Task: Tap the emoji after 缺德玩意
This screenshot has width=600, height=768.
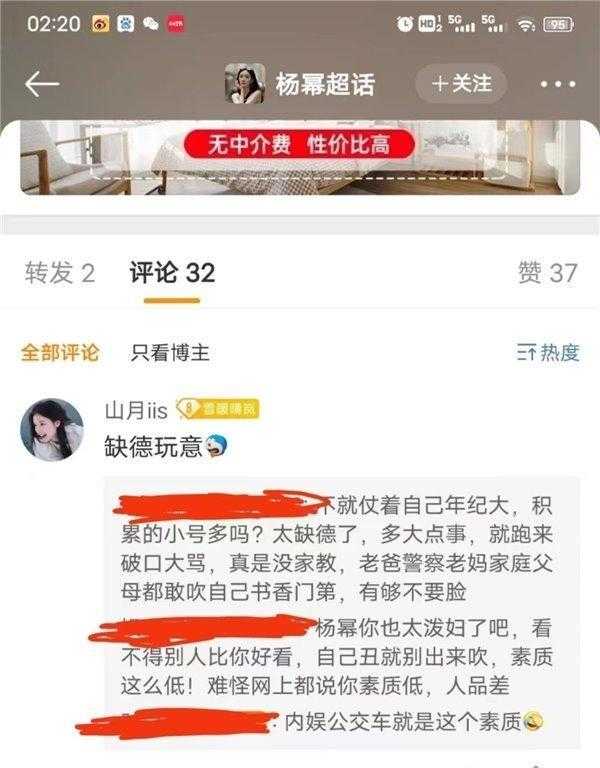Action: [216, 446]
